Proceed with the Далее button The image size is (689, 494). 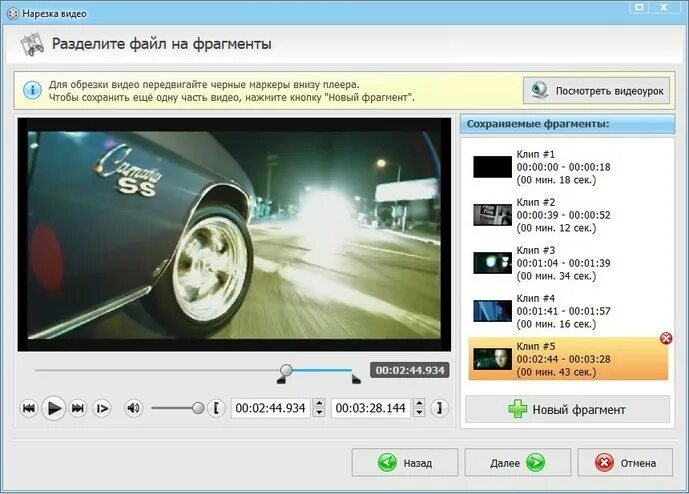pyautogui.click(x=518, y=462)
